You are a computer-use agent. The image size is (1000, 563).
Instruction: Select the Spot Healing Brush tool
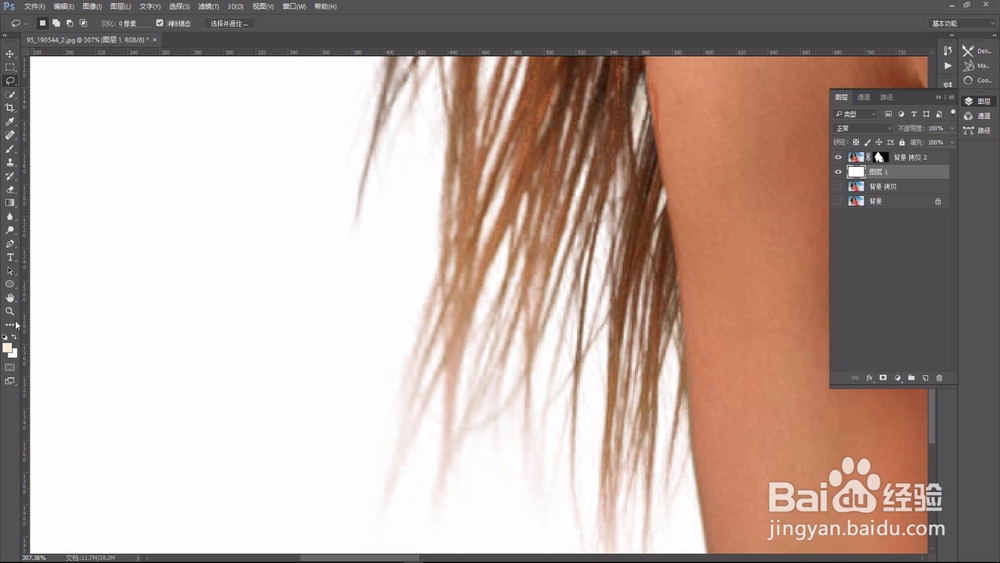(10, 135)
